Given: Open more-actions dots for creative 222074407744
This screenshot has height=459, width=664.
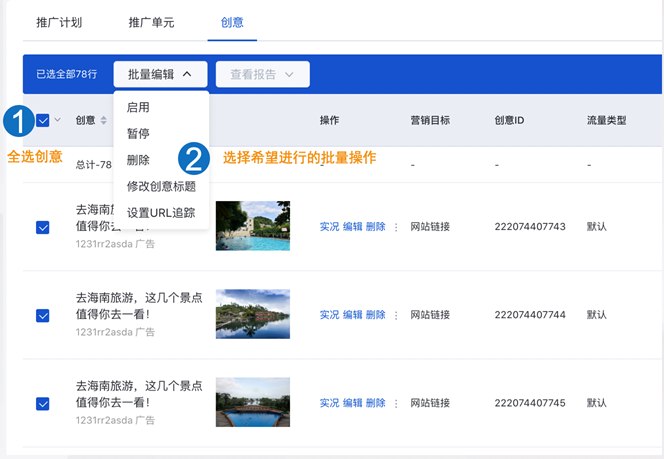Looking at the screenshot, I should pyautogui.click(x=396, y=315).
